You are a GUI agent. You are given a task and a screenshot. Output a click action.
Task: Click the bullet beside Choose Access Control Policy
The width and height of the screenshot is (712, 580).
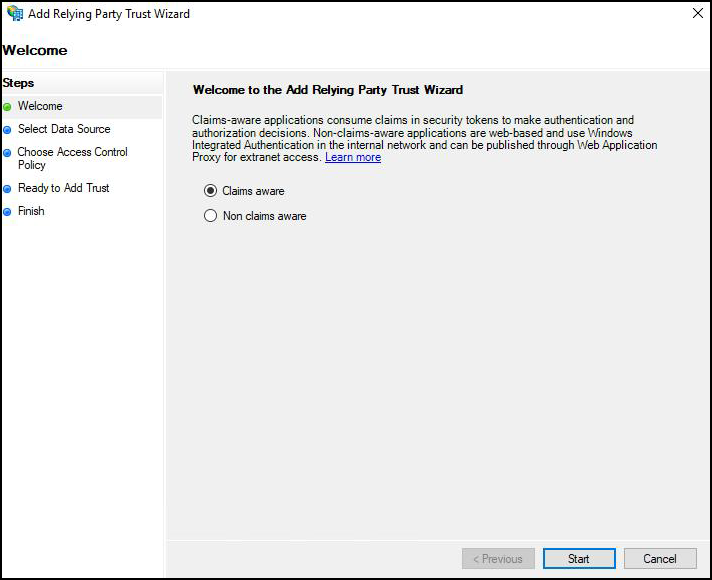(x=7, y=153)
